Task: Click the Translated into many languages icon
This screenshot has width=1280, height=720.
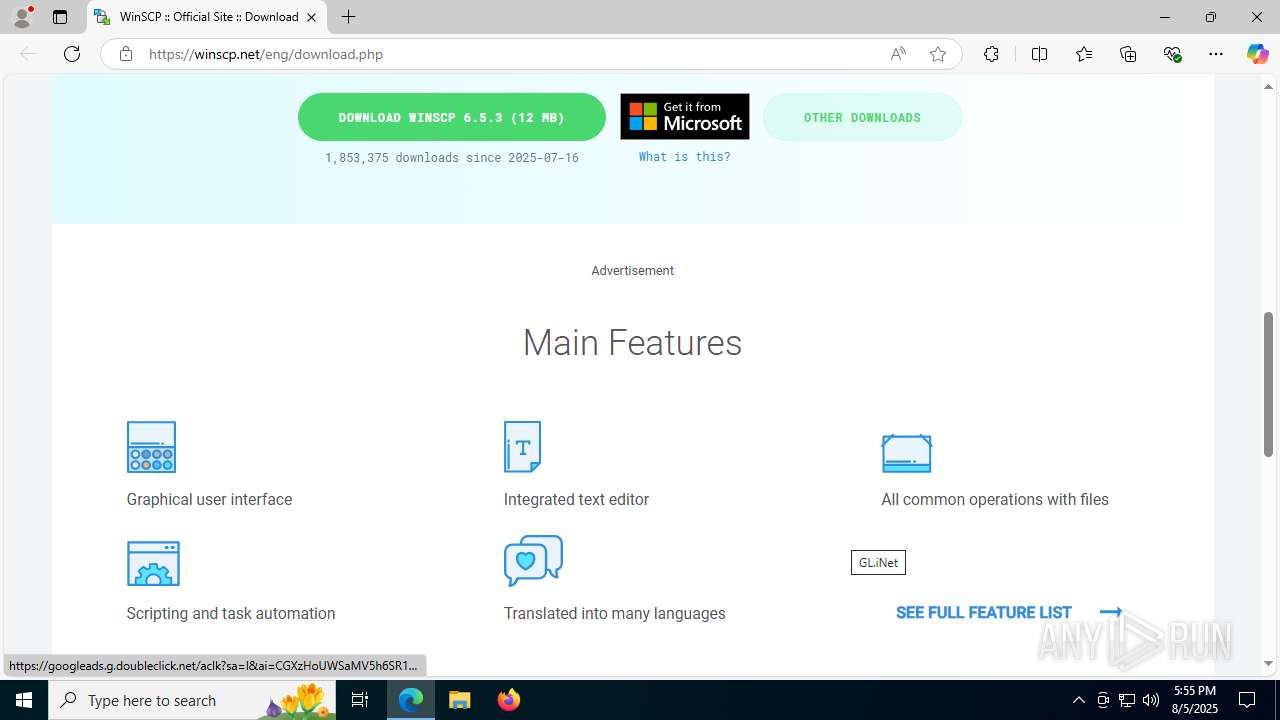Action: 533,560
